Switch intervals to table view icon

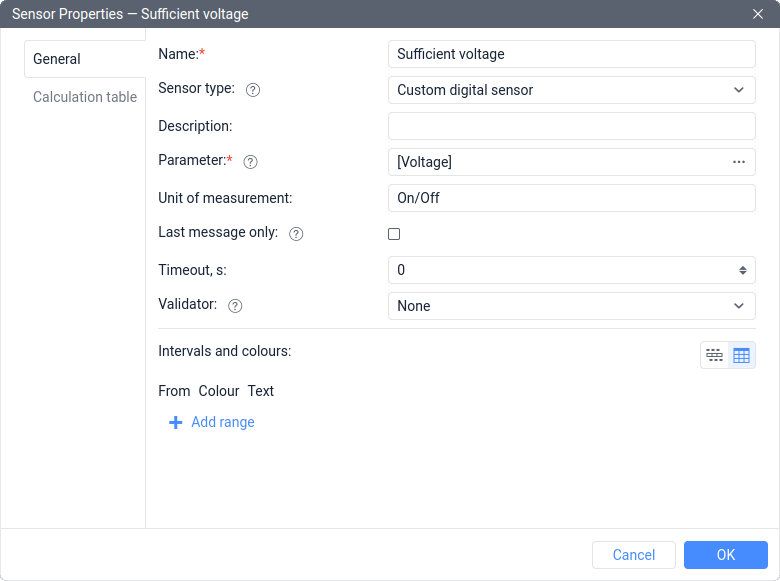[741, 355]
